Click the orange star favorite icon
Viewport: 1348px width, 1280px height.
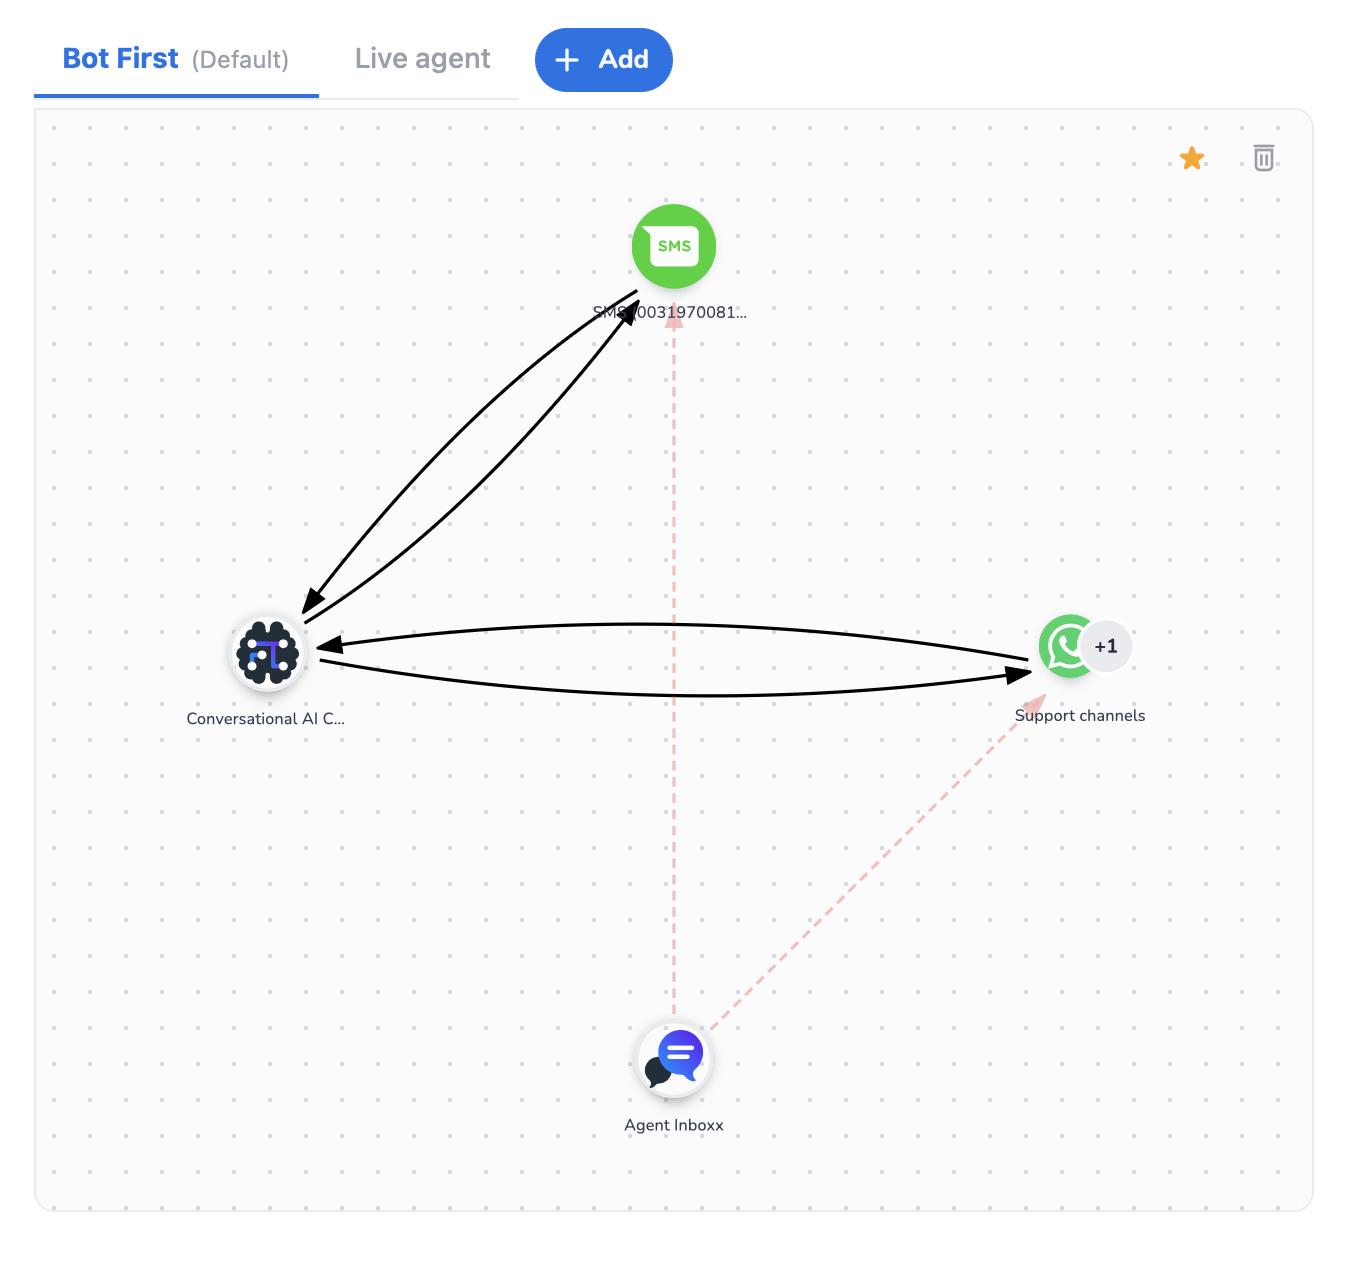(1192, 158)
